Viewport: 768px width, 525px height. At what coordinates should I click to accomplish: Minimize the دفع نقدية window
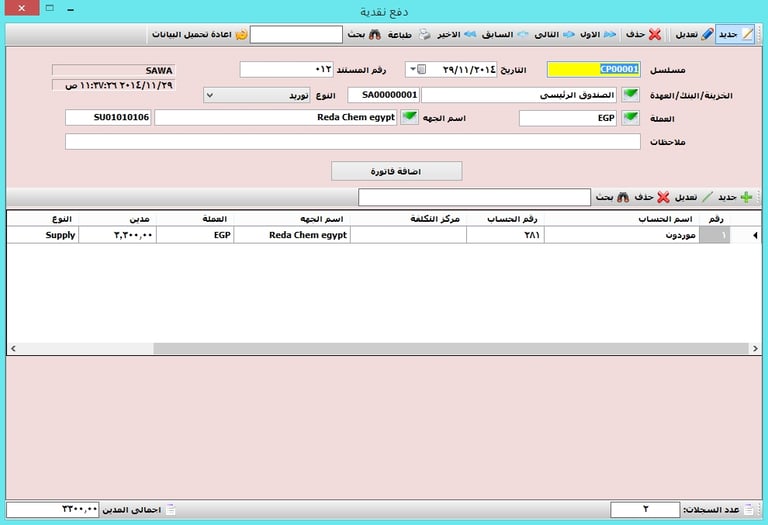pyautogui.click(x=71, y=9)
